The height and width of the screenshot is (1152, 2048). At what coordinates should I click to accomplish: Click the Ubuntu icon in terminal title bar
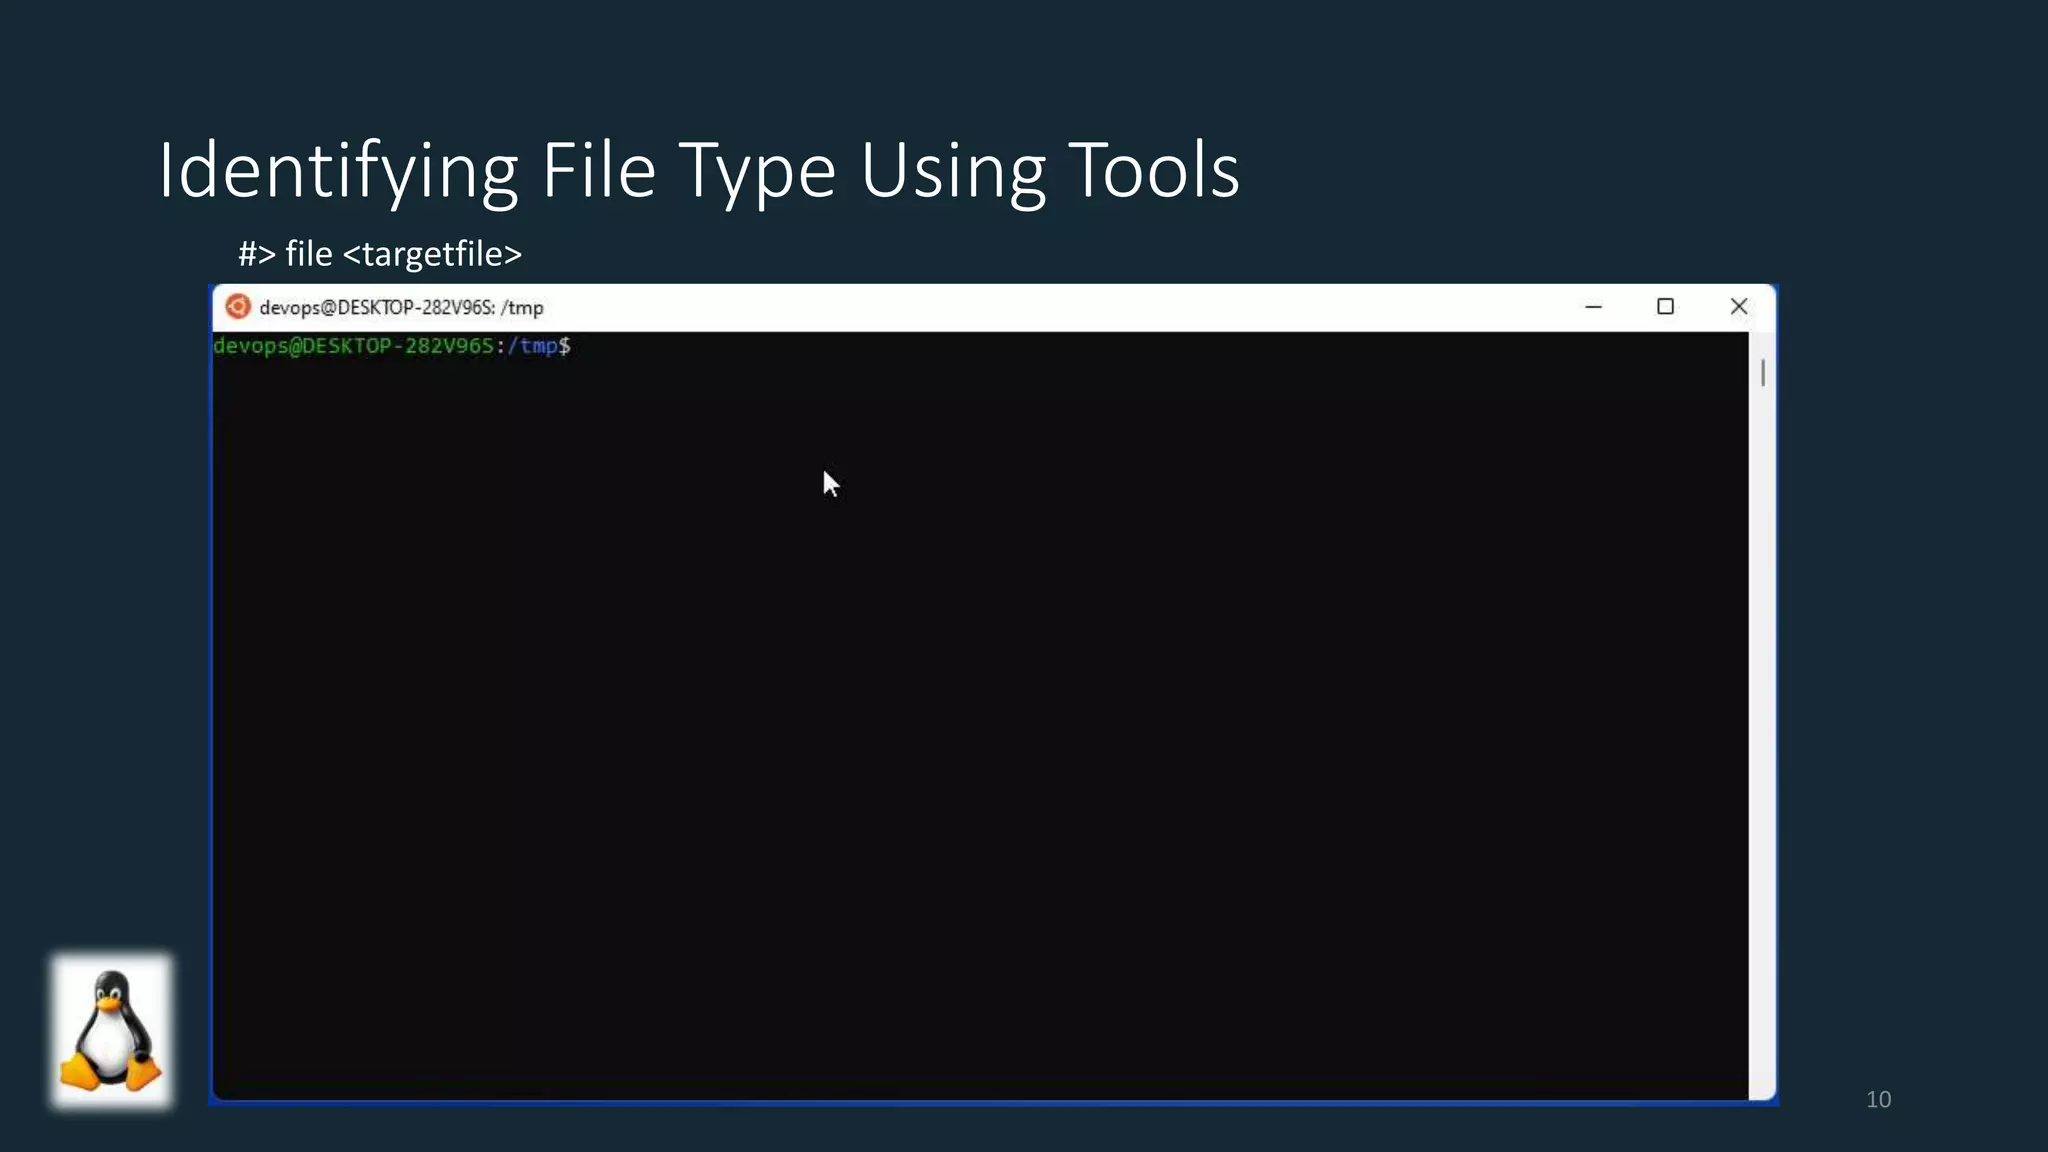click(x=238, y=307)
